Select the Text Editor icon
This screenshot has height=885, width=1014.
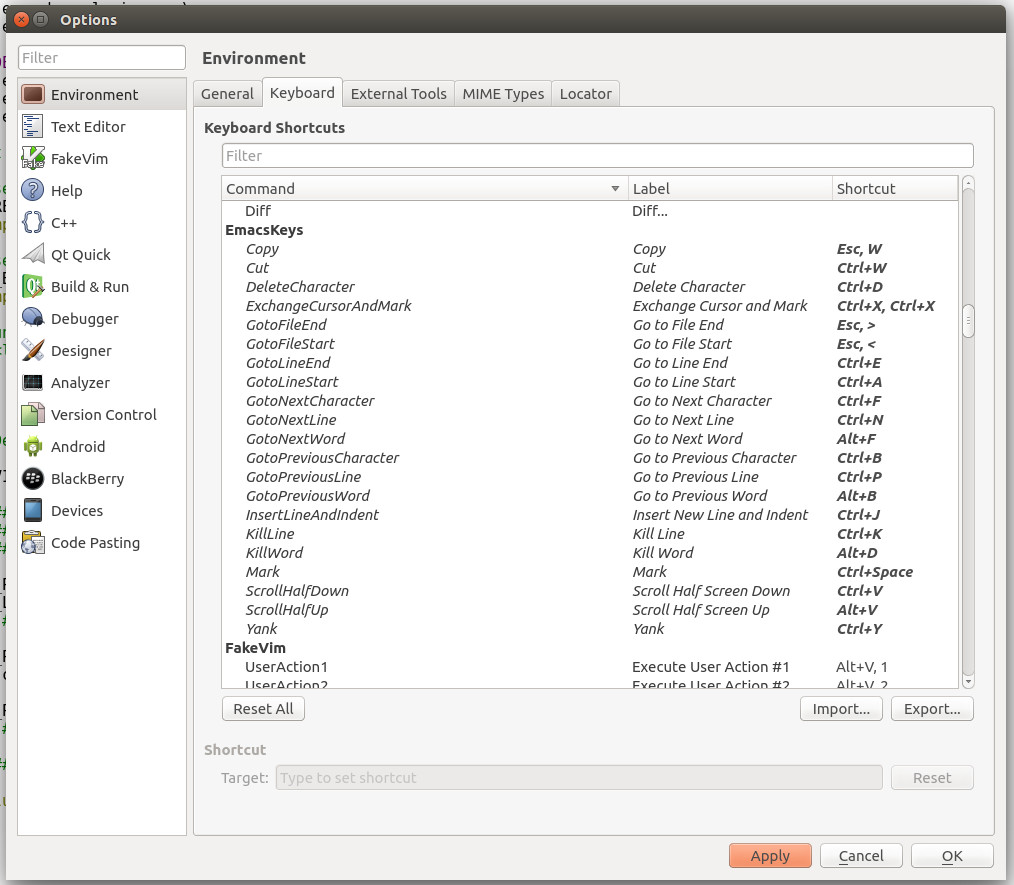coord(33,127)
